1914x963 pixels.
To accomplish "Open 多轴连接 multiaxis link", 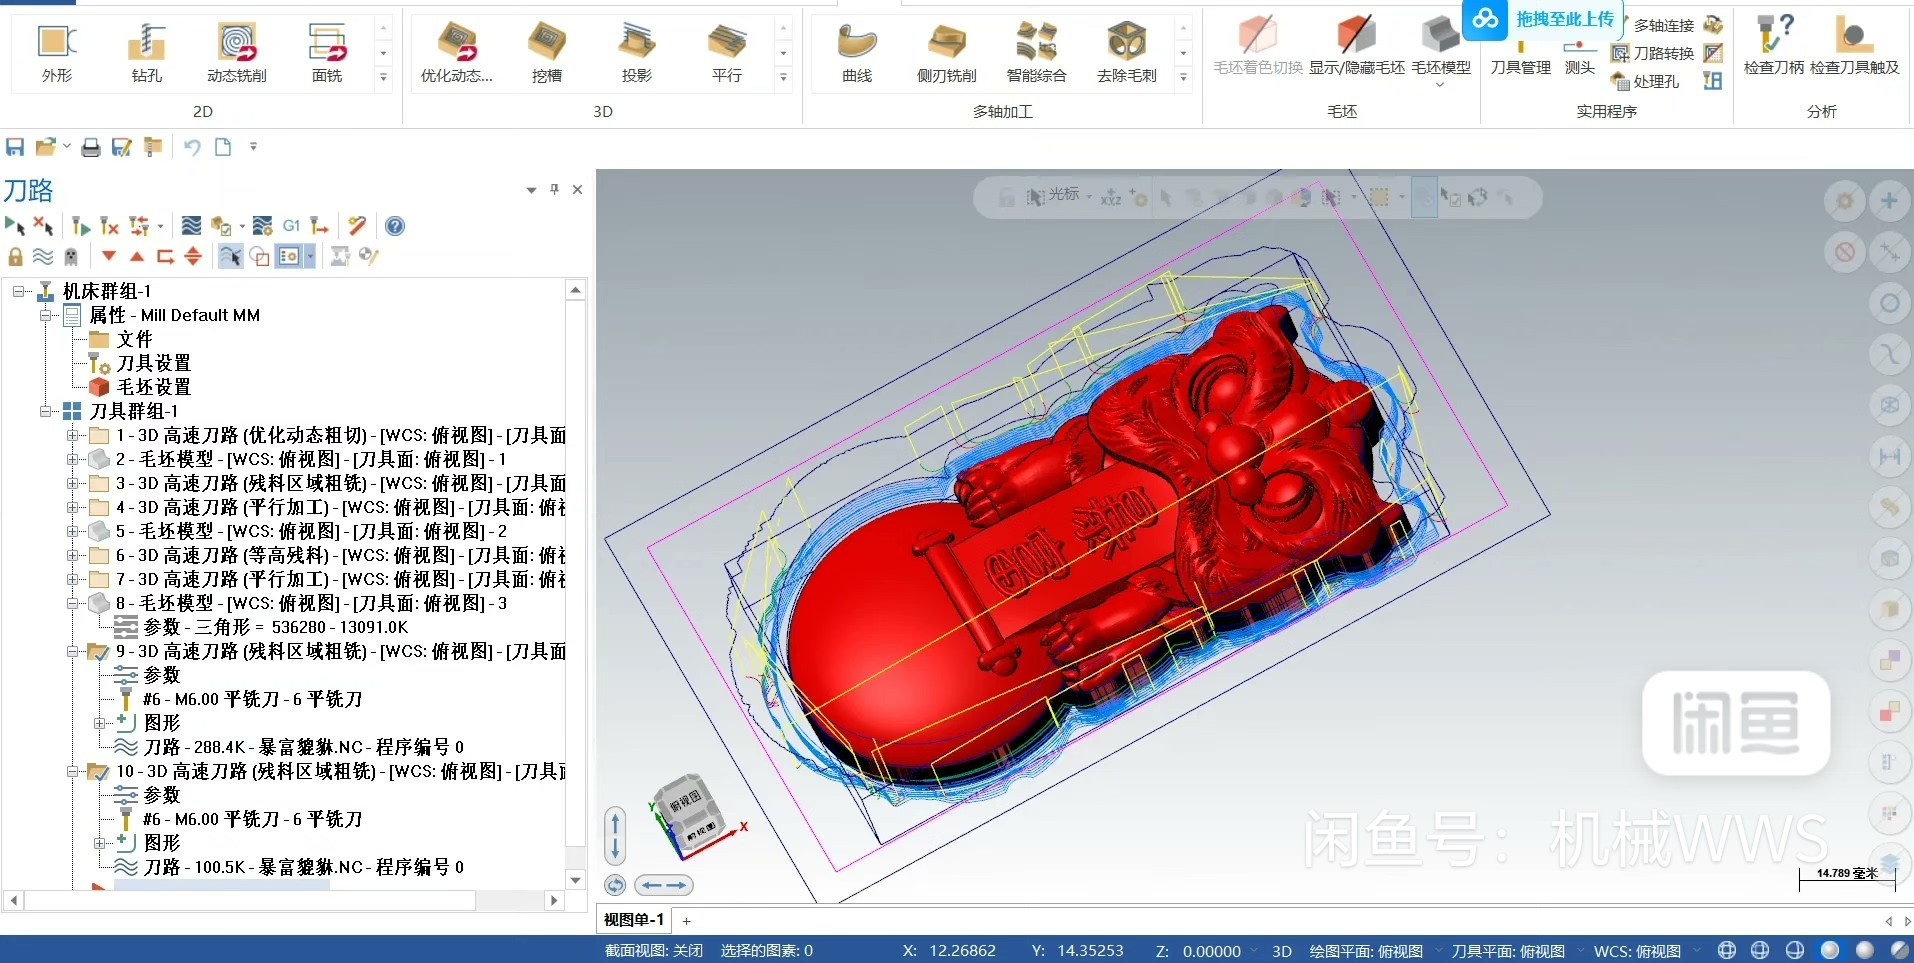I will [1664, 25].
